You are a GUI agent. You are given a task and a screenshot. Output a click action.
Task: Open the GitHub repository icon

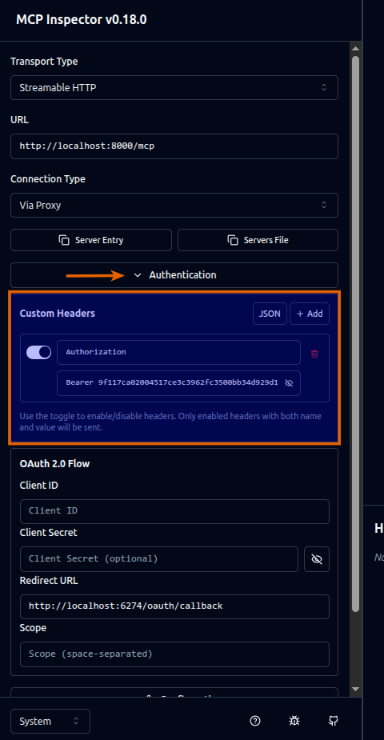(333, 721)
